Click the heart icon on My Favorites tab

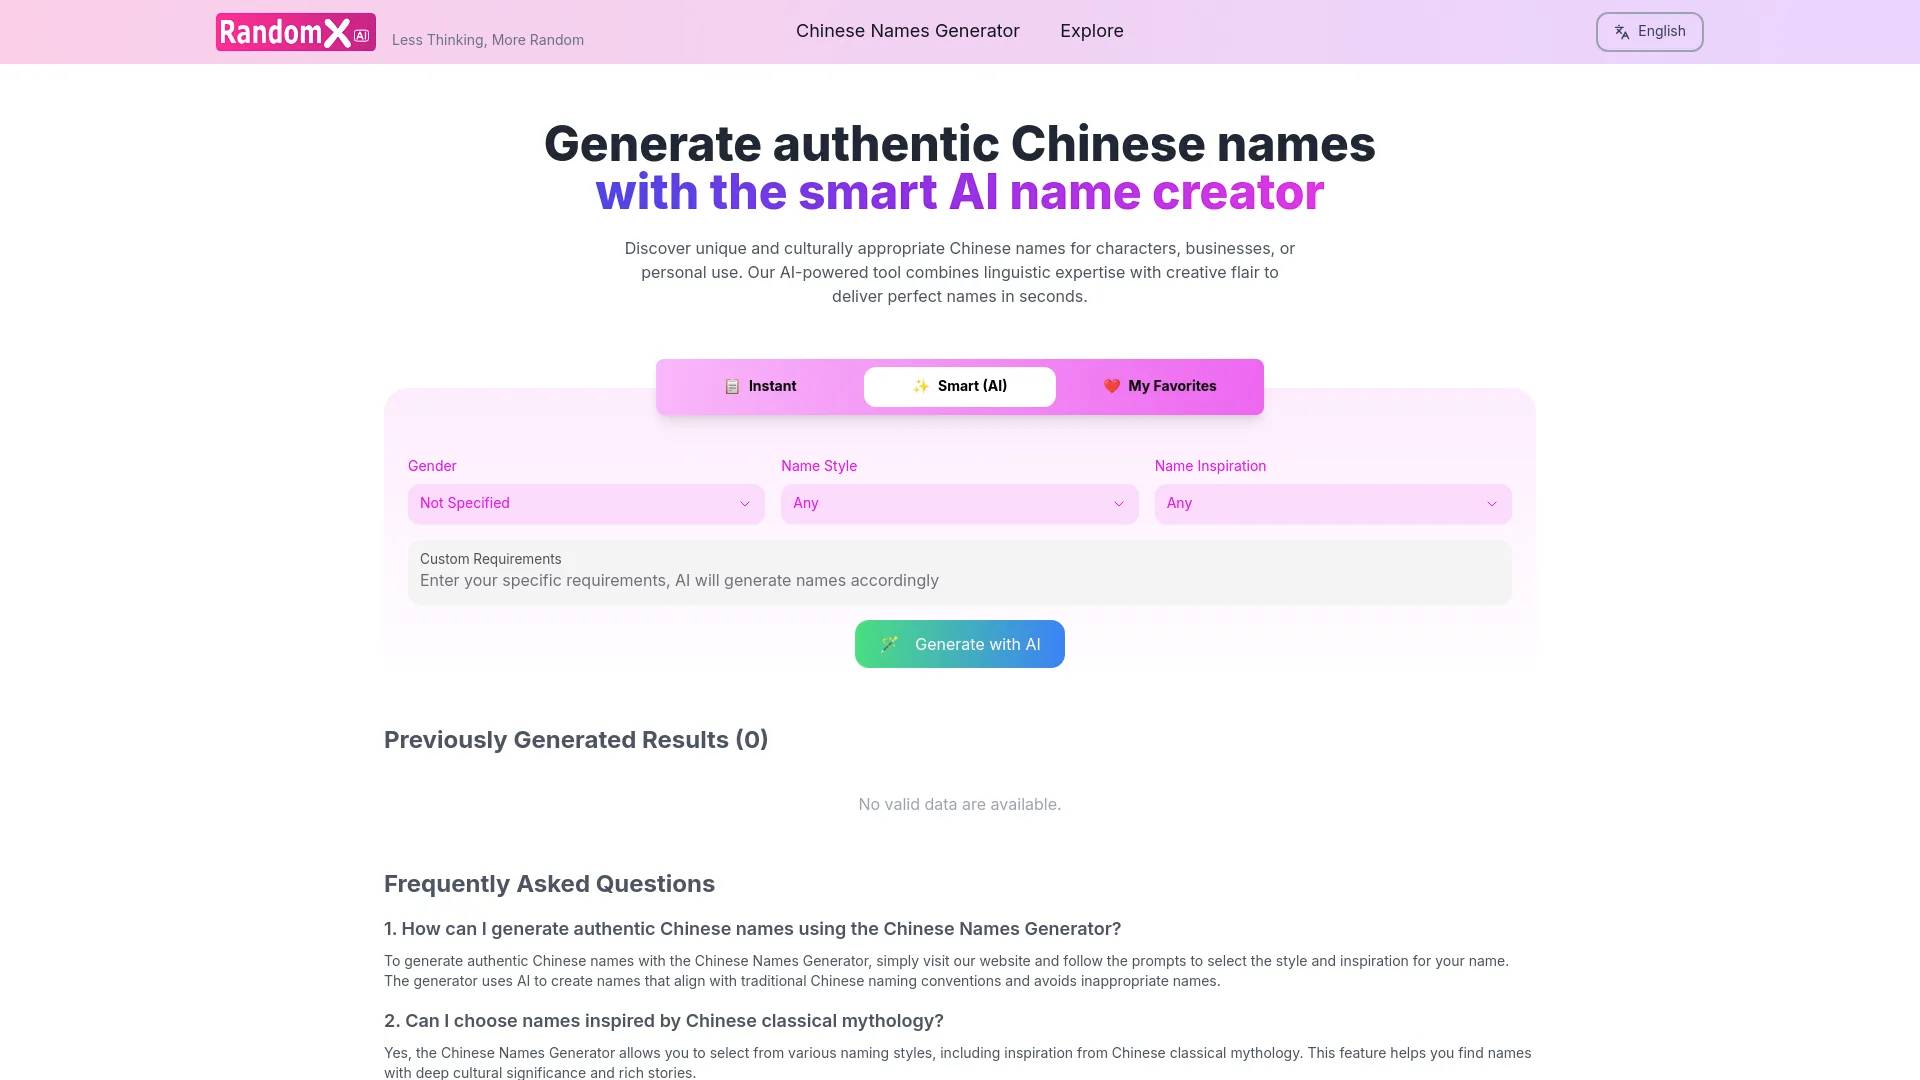(1110, 385)
